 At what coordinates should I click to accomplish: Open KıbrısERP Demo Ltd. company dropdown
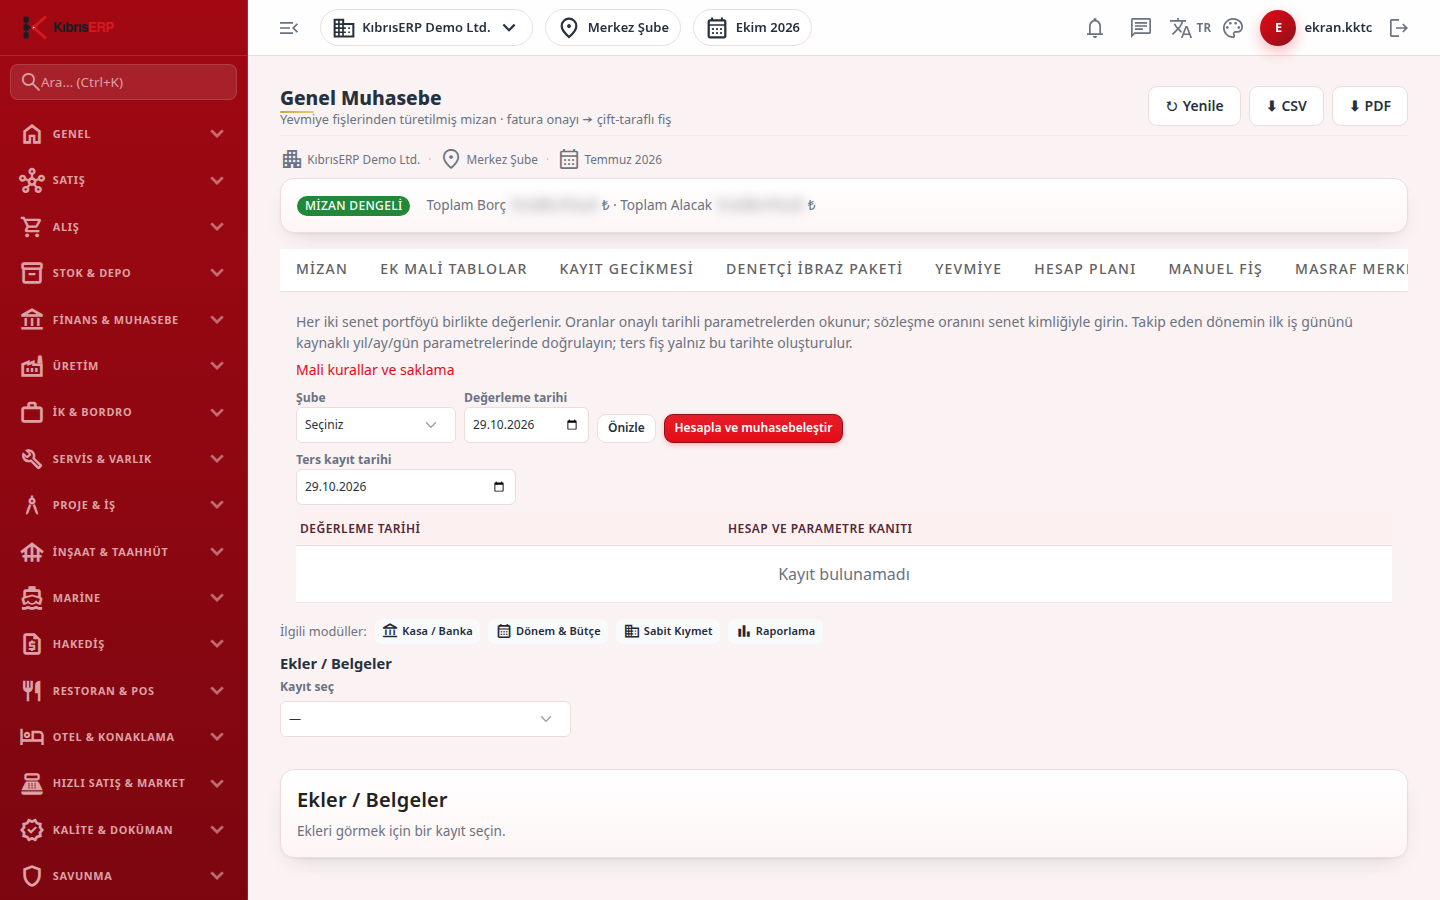click(x=426, y=28)
